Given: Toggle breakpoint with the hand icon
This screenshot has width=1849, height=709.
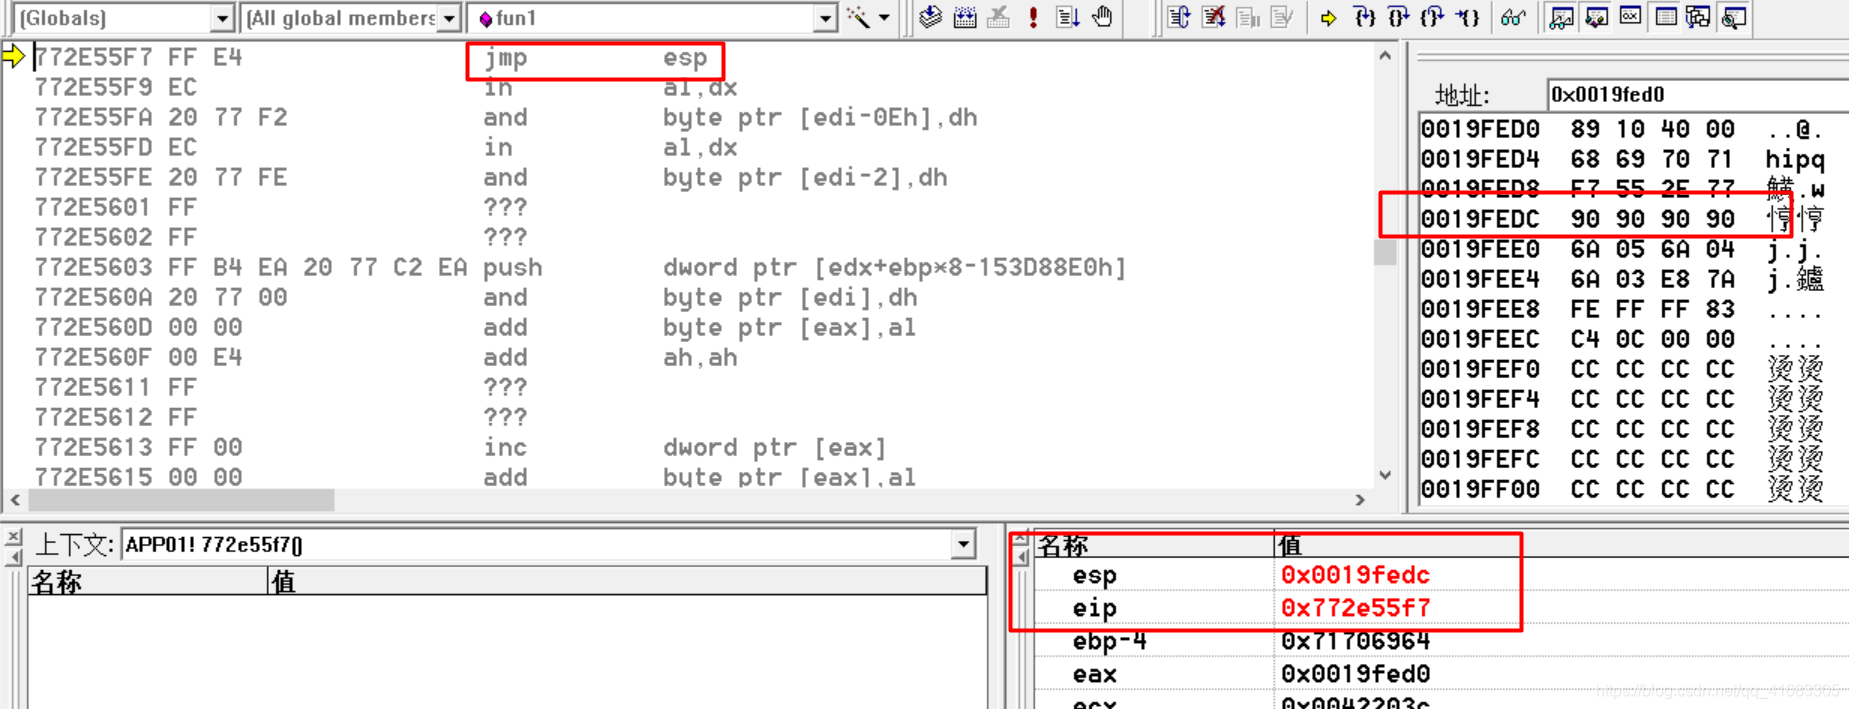Looking at the screenshot, I should (x=1102, y=17).
